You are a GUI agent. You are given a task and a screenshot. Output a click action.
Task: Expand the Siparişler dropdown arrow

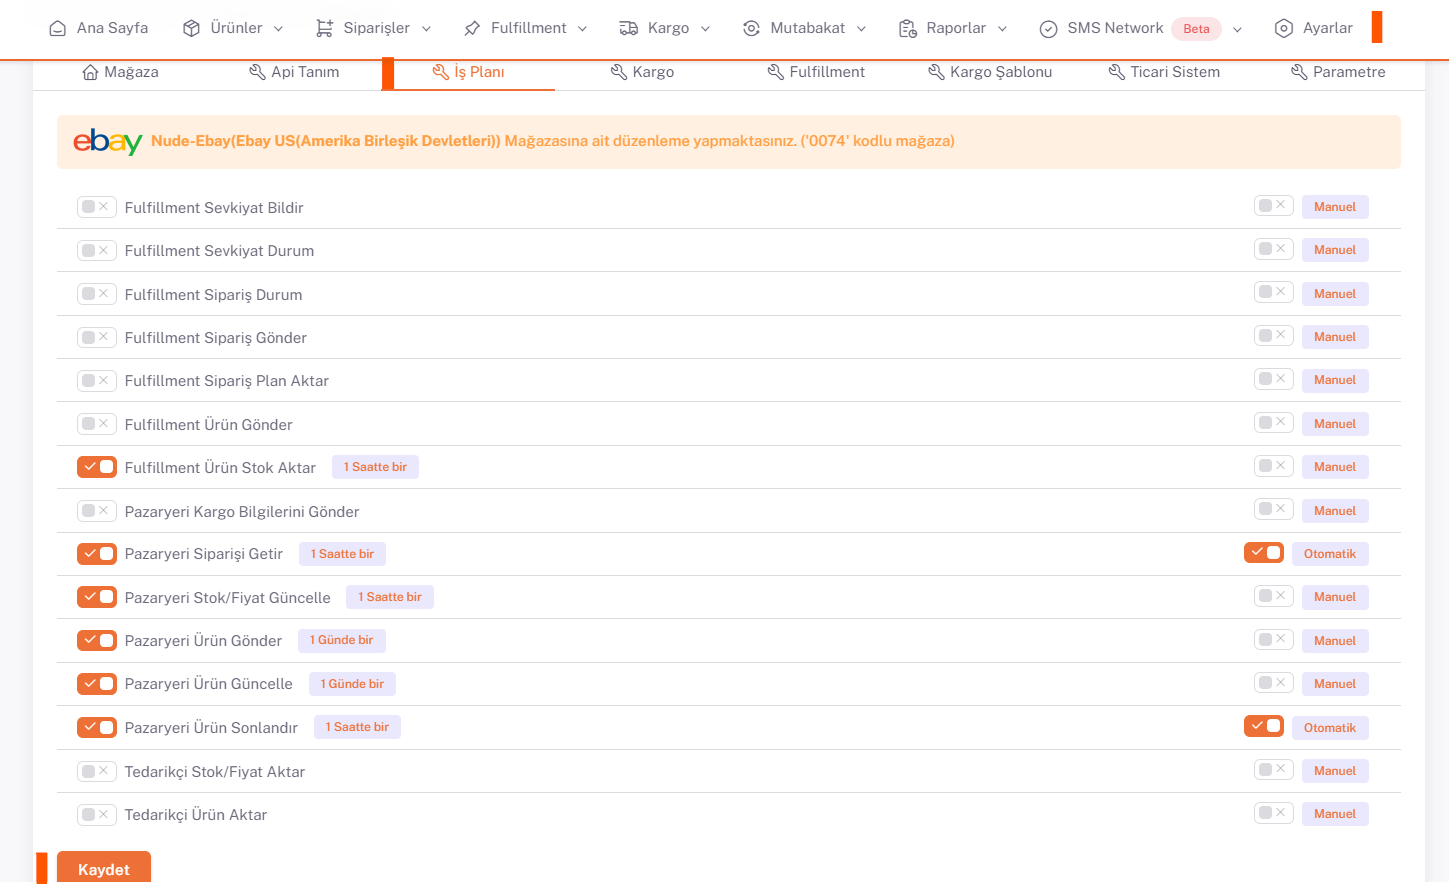click(426, 29)
